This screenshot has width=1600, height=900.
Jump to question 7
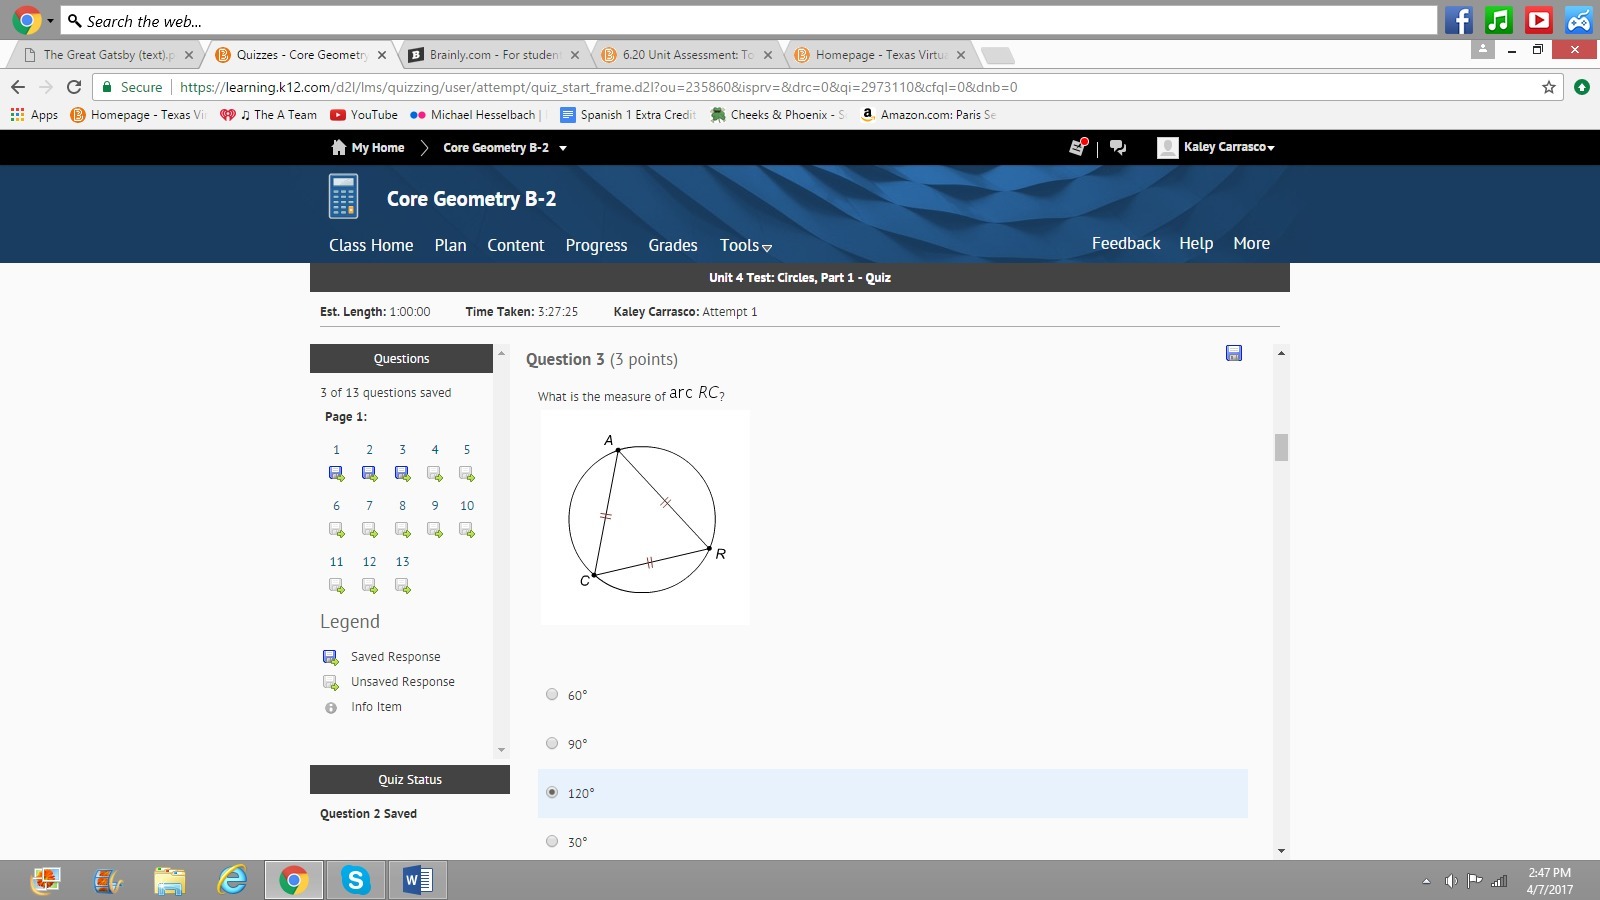point(369,506)
